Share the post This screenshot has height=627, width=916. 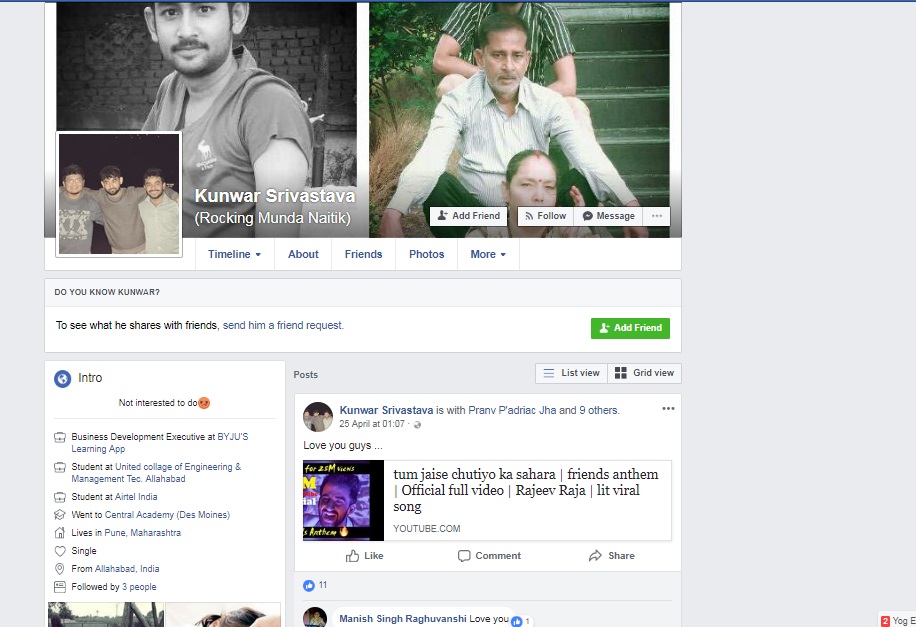click(612, 556)
